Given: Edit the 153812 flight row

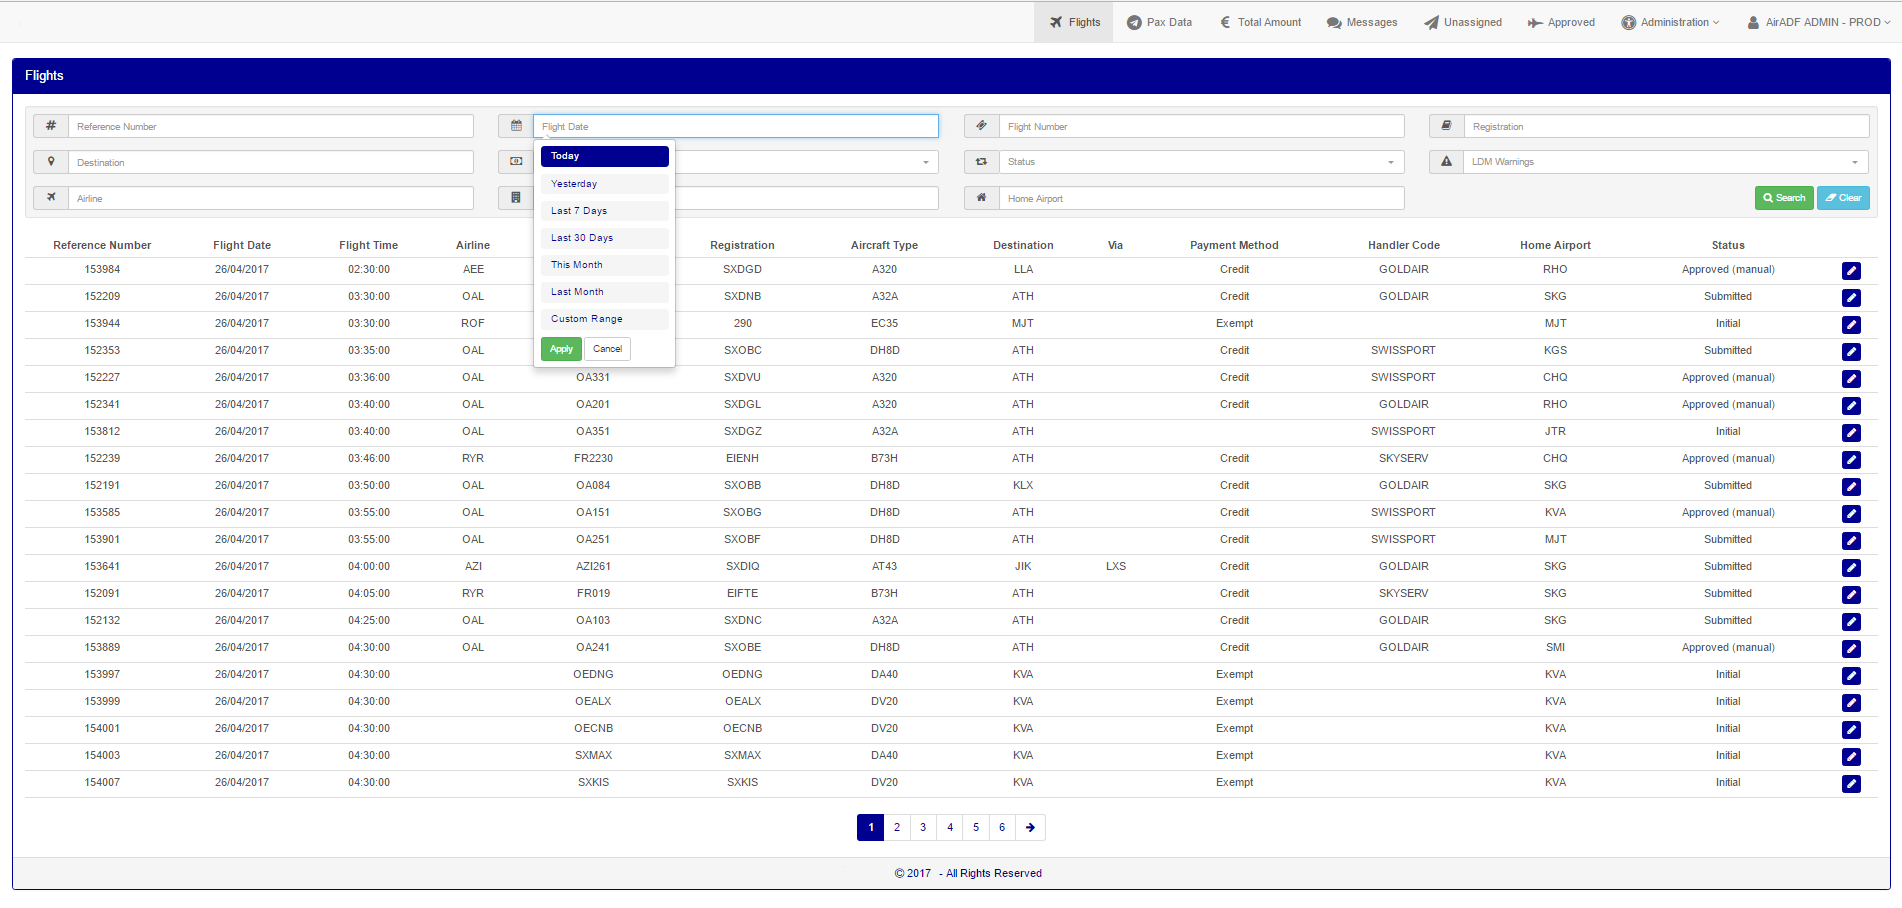Looking at the screenshot, I should tap(1851, 433).
